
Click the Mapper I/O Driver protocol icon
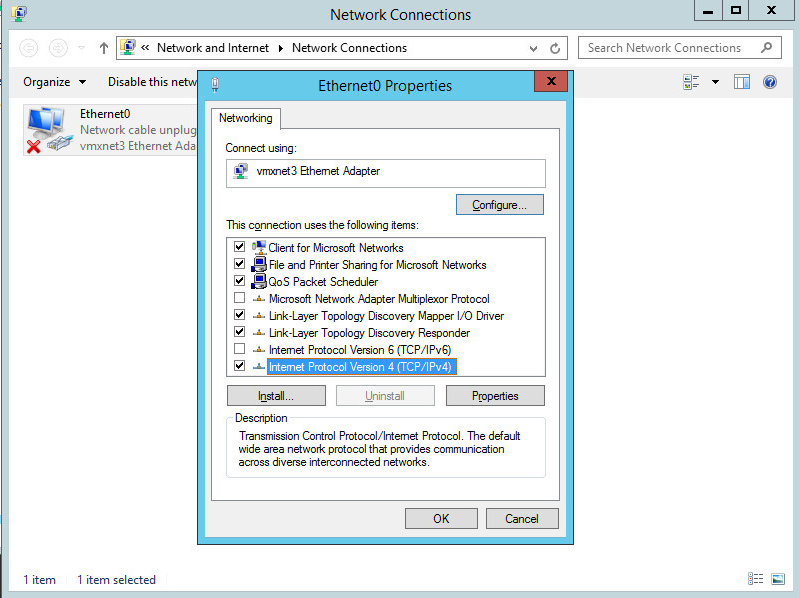[x=259, y=315]
